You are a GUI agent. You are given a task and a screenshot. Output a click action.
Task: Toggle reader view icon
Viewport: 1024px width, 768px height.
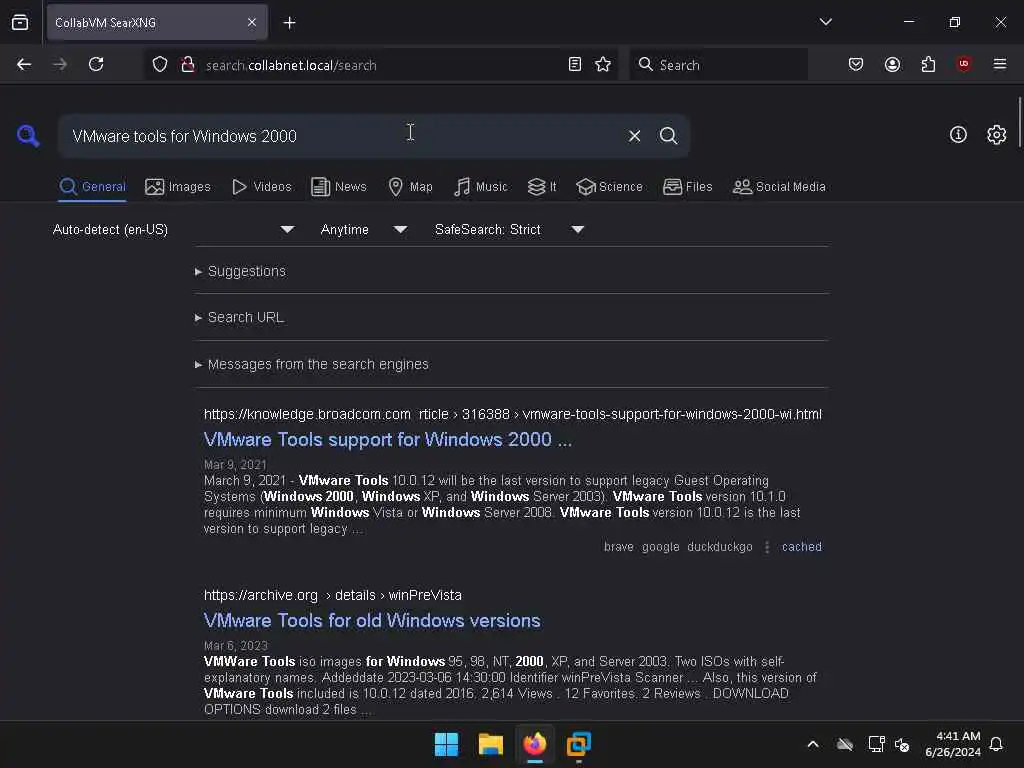(575, 65)
